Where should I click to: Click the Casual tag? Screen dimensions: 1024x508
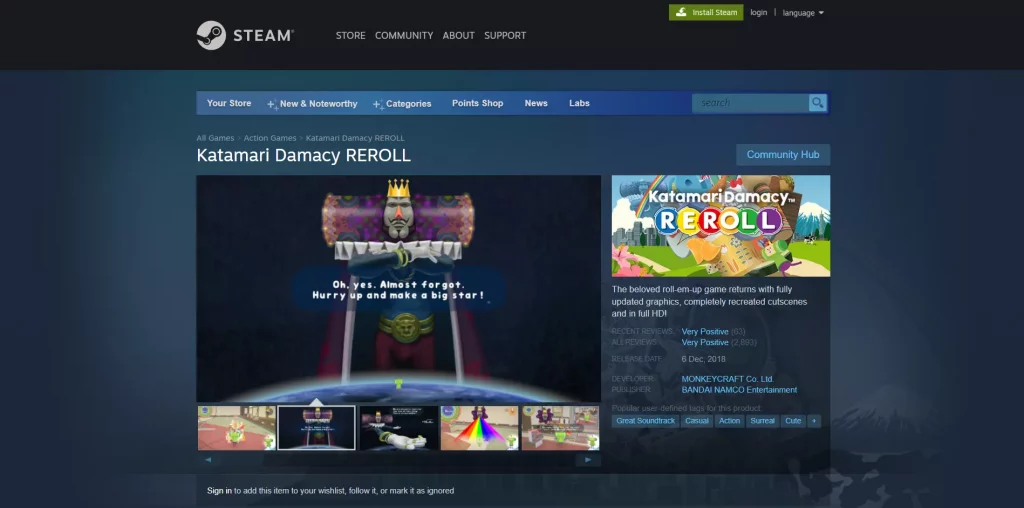pyautogui.click(x=697, y=421)
